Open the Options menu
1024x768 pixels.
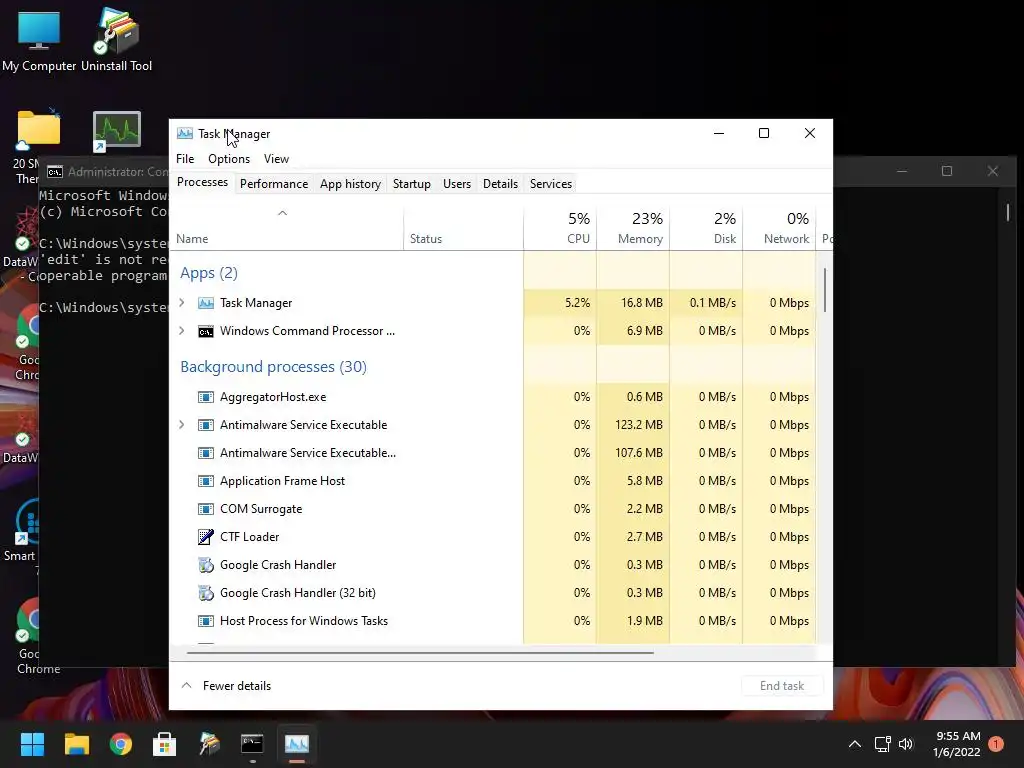pyautogui.click(x=229, y=159)
